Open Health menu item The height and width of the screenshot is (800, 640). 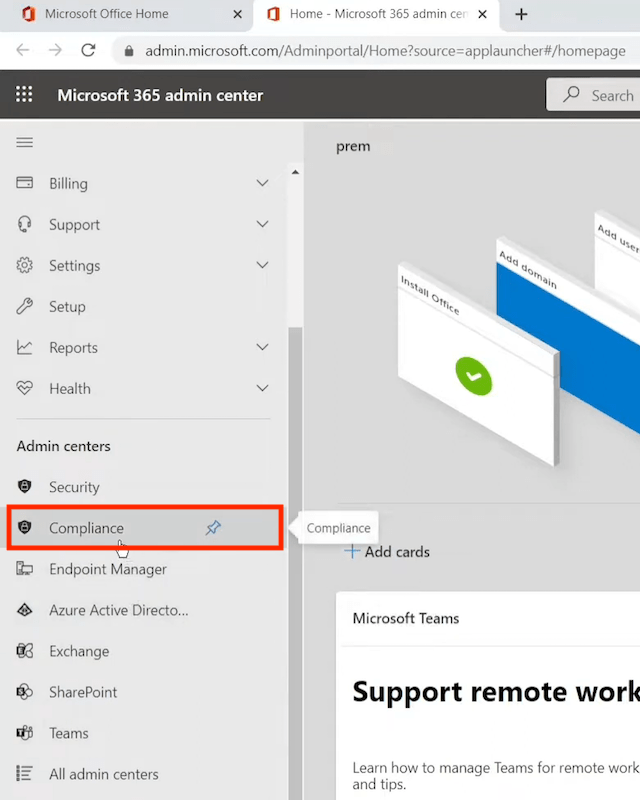coord(143,388)
